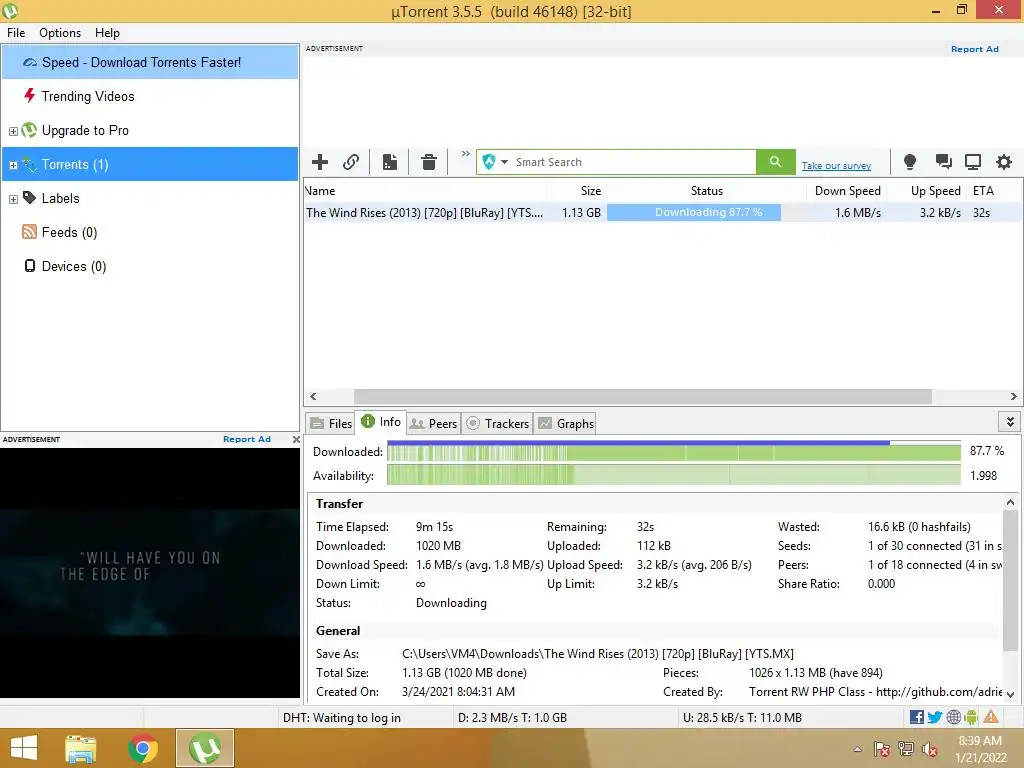Sort by the Name column header
The image size is (1024, 768).
tap(424, 191)
